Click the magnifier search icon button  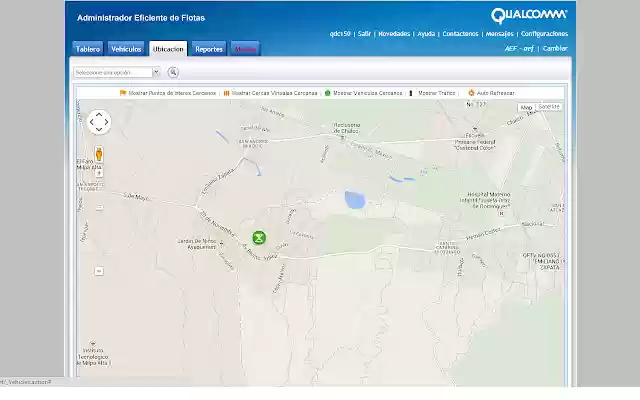[x=173, y=72]
